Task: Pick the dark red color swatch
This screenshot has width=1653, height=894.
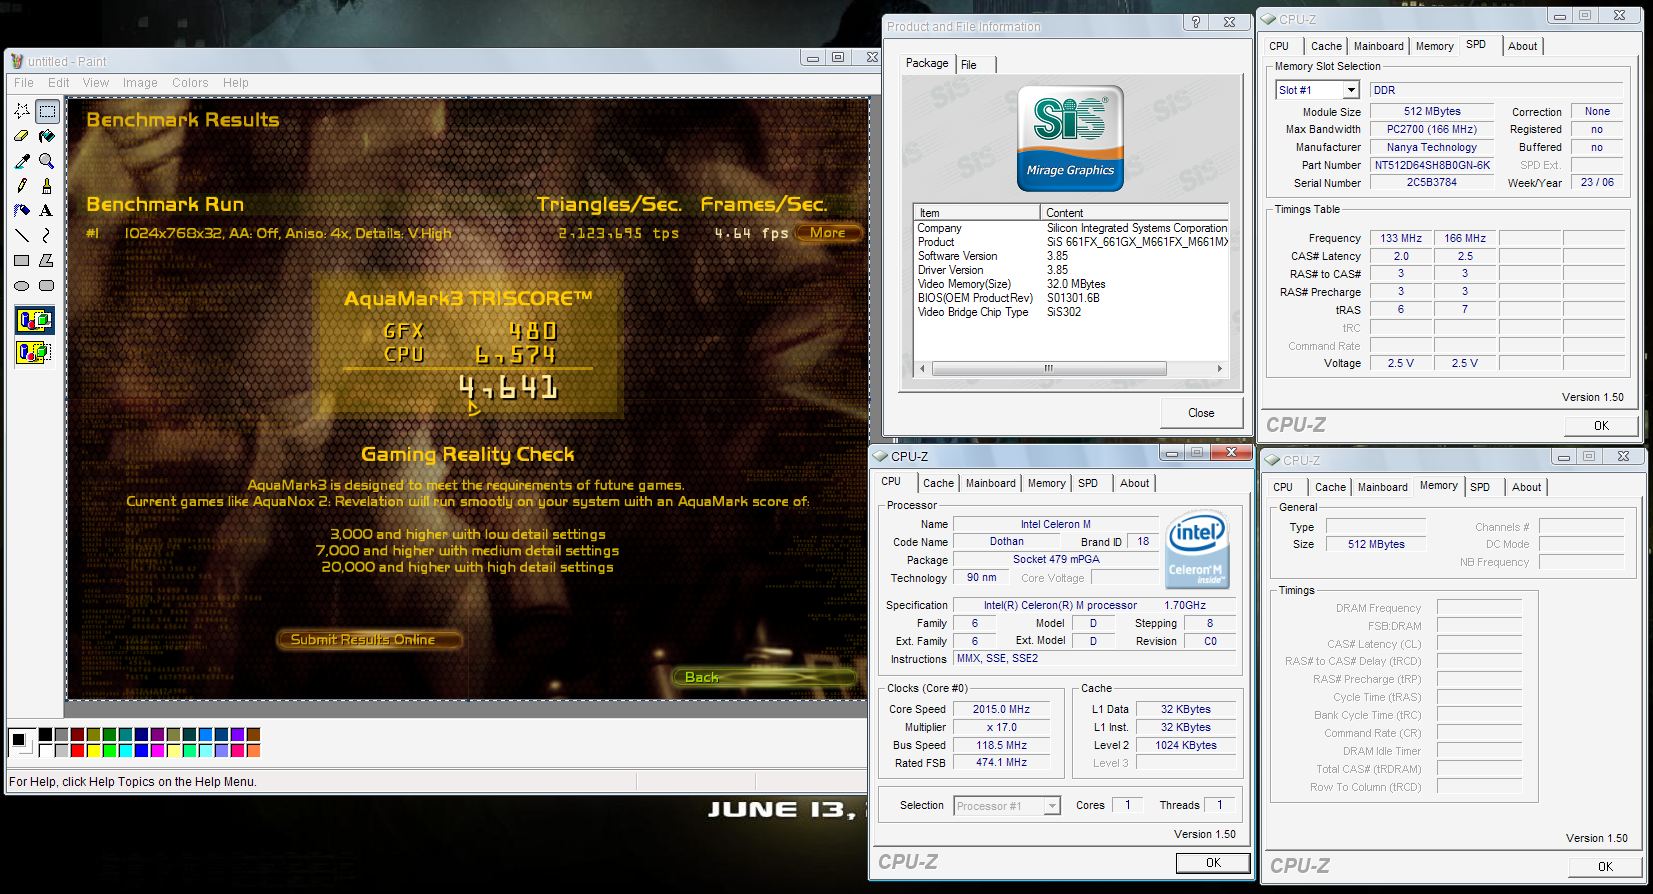Action: pyautogui.click(x=77, y=735)
